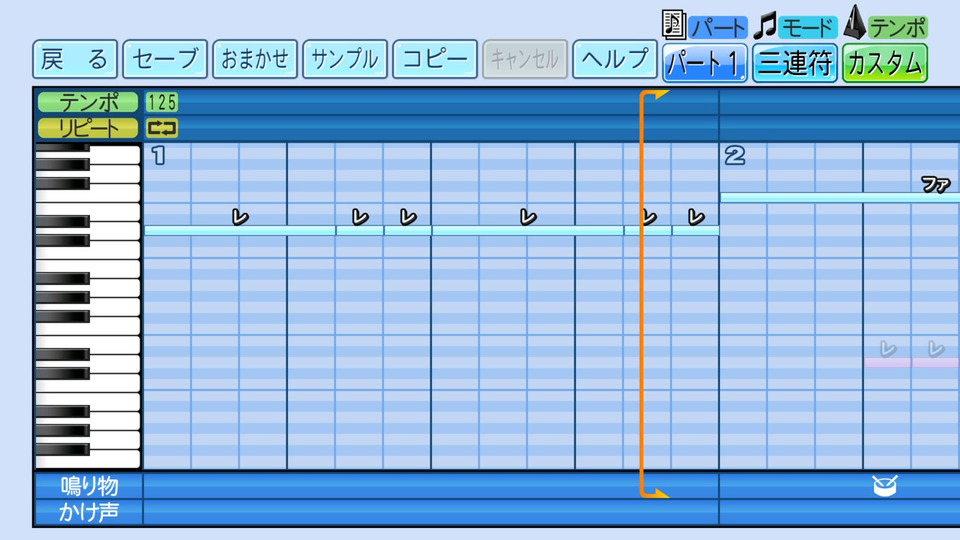Click the コピー copy button
The width and height of the screenshot is (960, 540).
point(435,59)
